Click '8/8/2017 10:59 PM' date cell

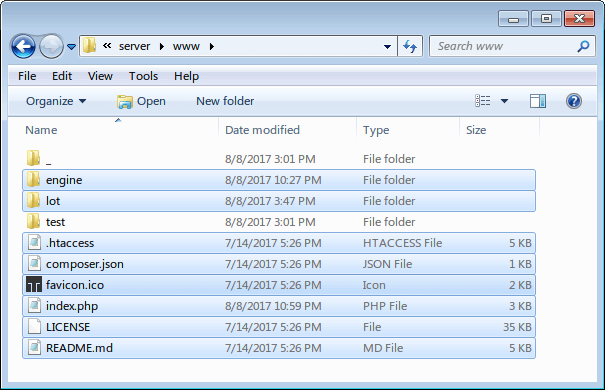click(273, 306)
